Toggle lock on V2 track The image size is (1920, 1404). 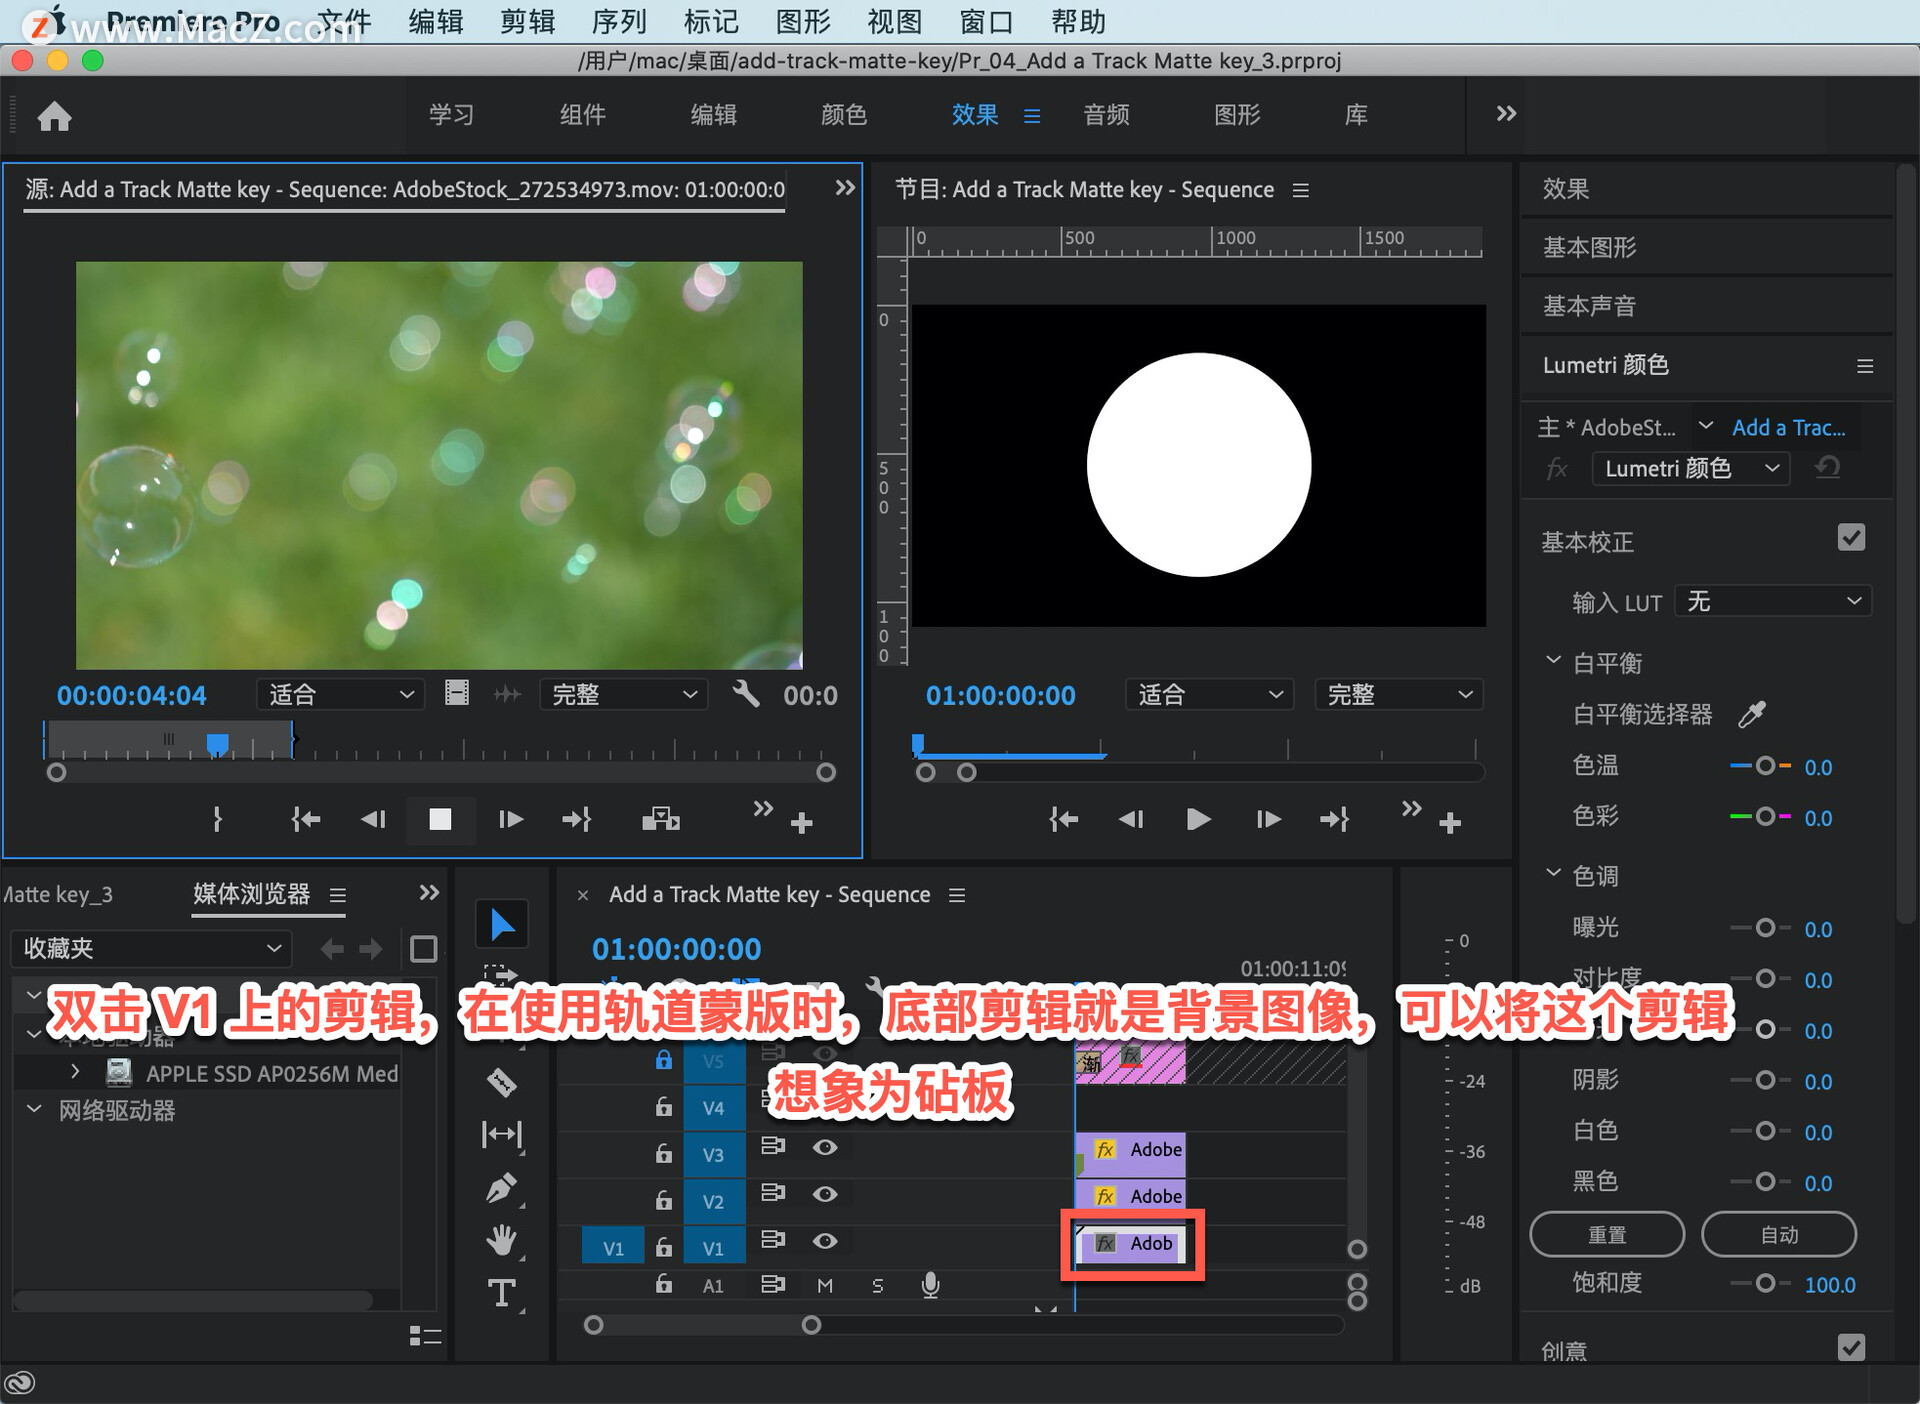663,1199
